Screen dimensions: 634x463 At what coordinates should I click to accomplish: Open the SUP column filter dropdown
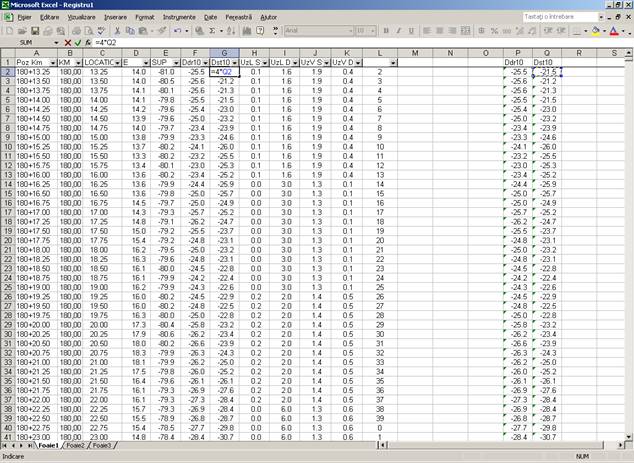(x=174, y=62)
